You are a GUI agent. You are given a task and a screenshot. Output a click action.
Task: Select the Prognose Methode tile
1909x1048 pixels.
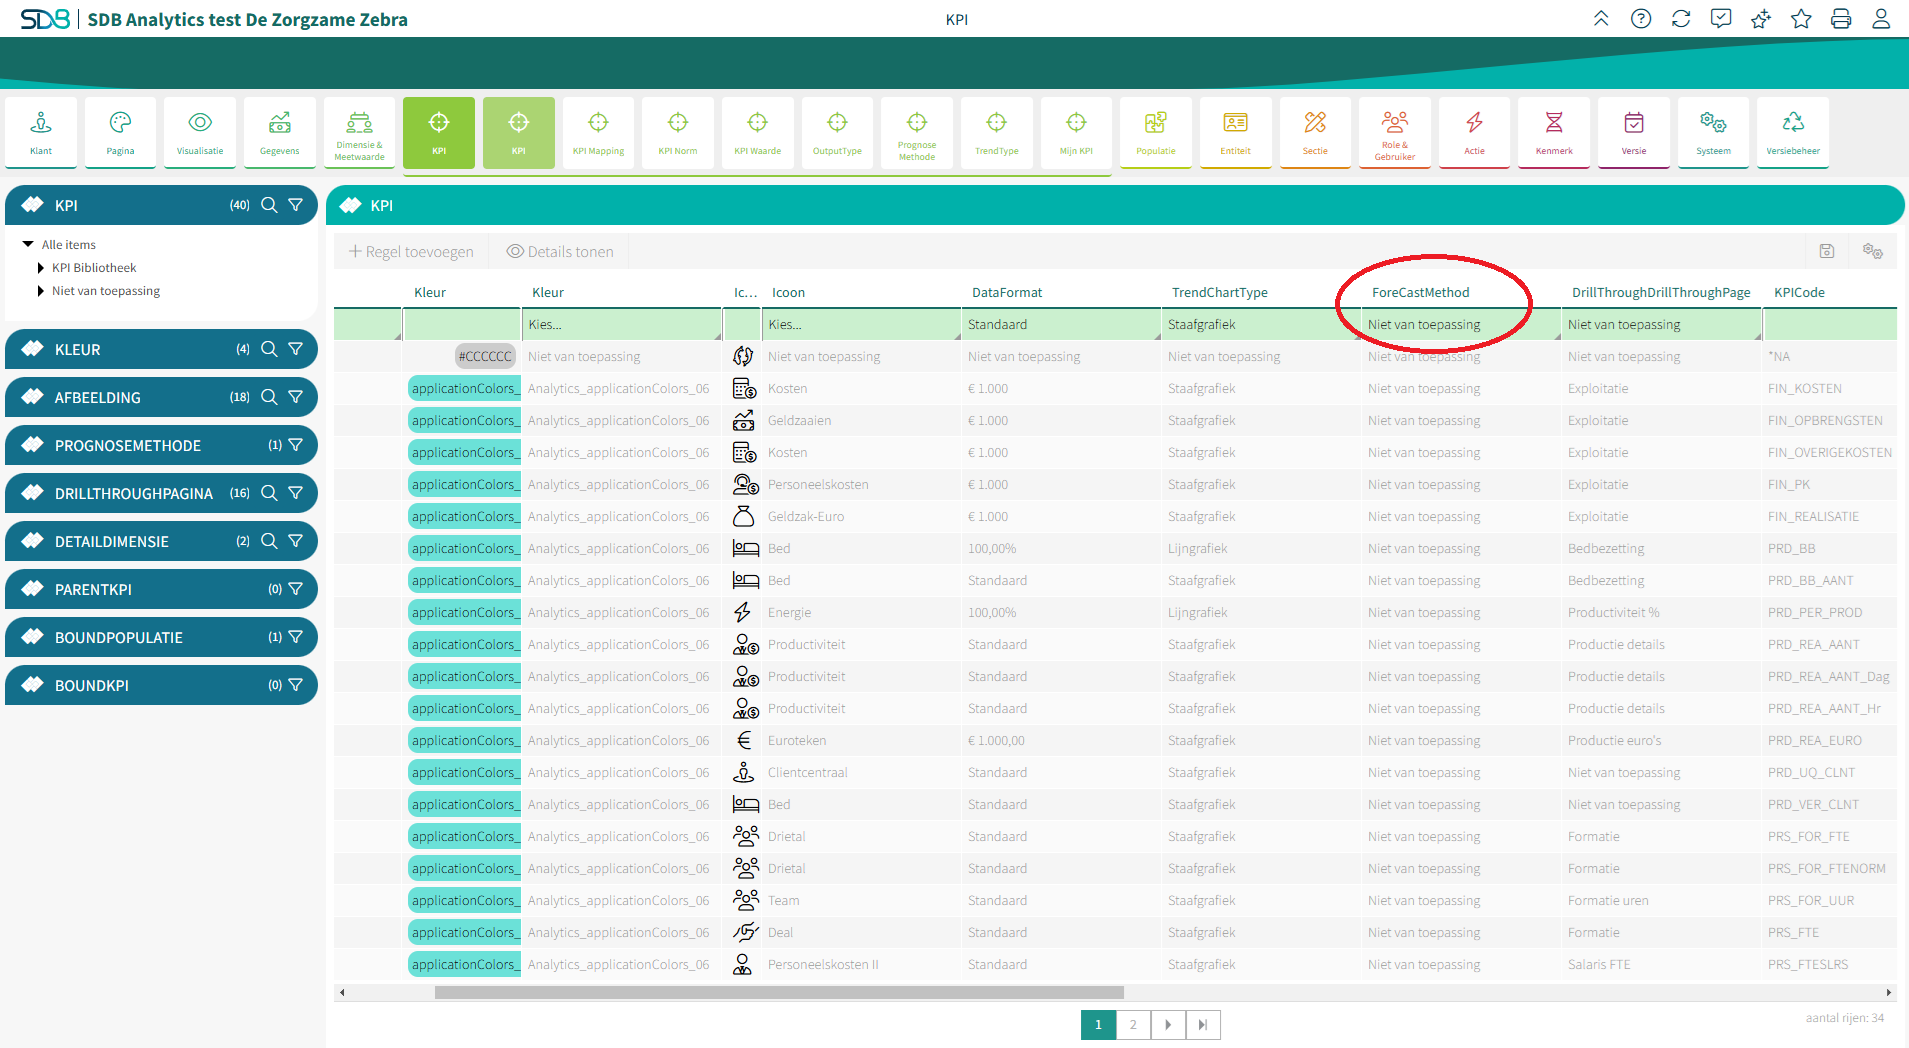[917, 132]
